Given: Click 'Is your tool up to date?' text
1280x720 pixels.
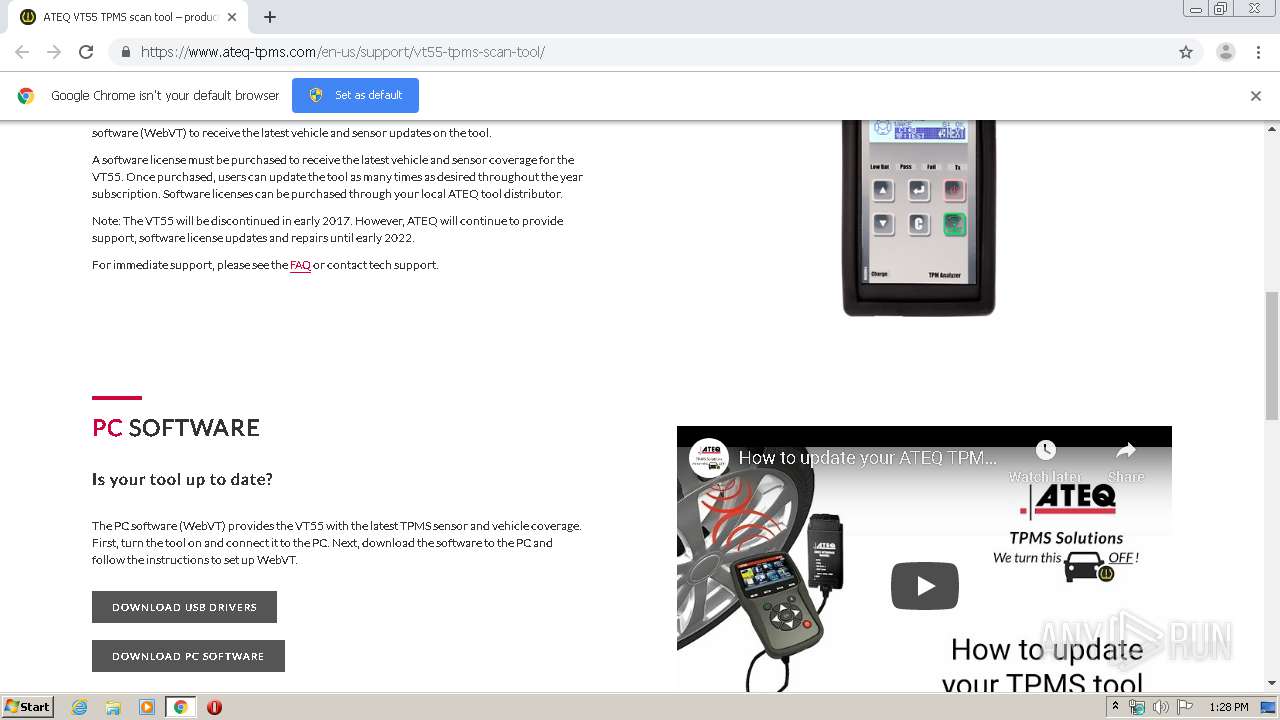Looking at the screenshot, I should click(182, 479).
